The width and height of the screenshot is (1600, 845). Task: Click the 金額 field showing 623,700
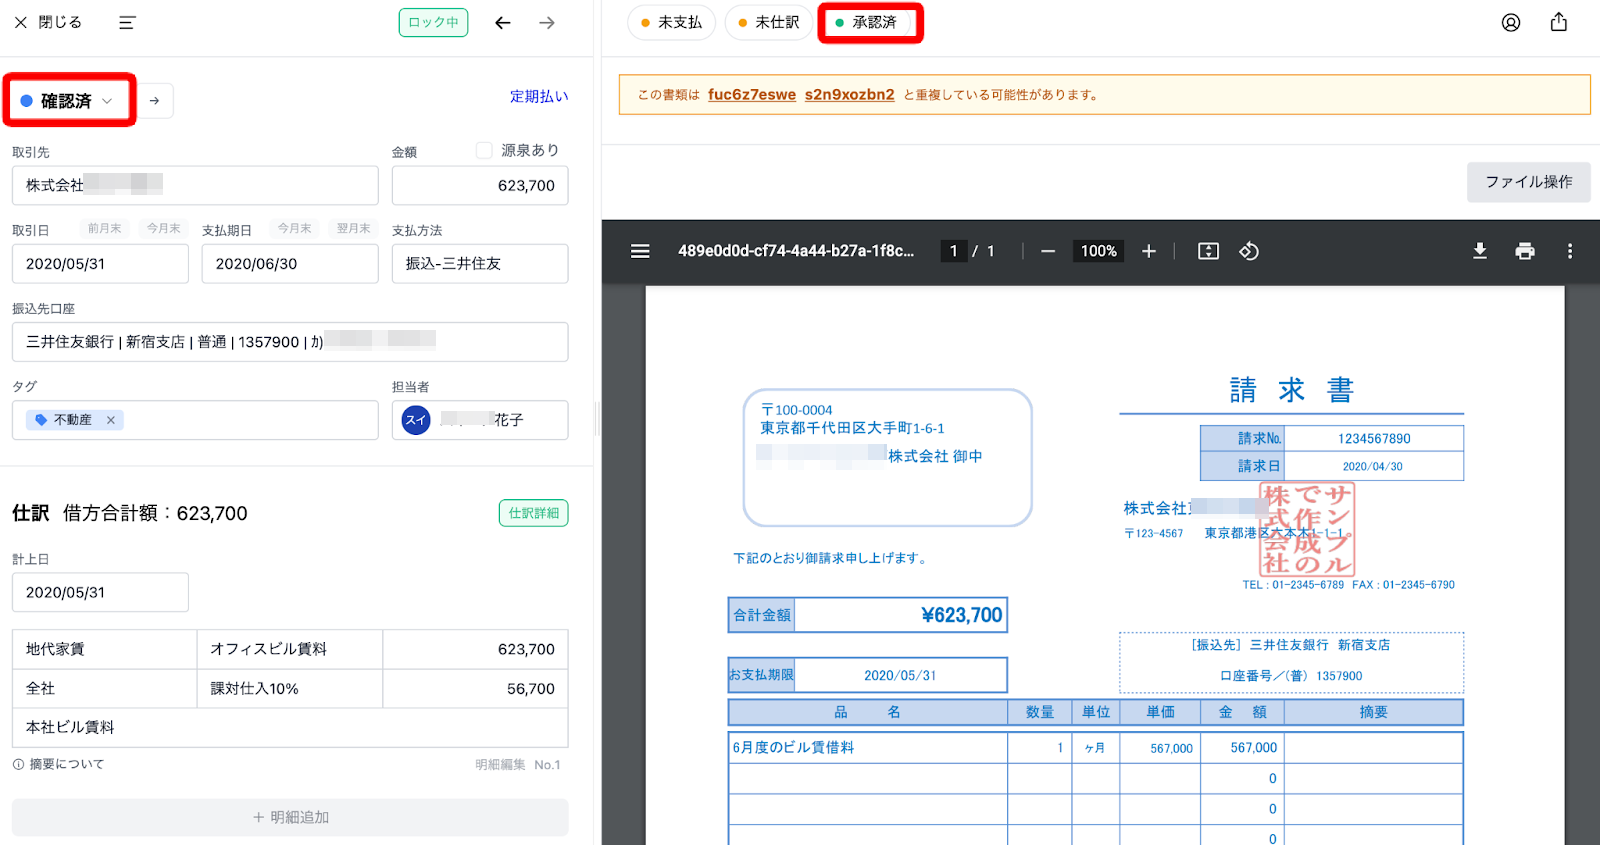coord(480,185)
